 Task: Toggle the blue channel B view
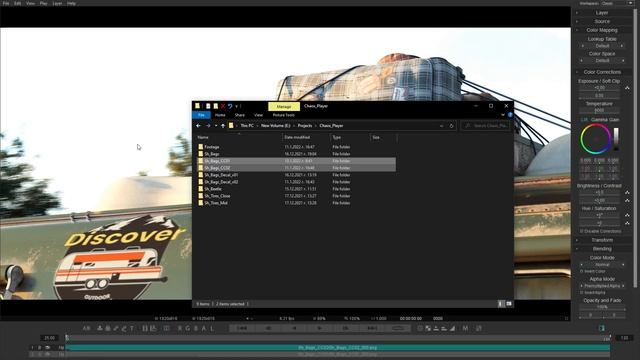[x=196, y=328]
